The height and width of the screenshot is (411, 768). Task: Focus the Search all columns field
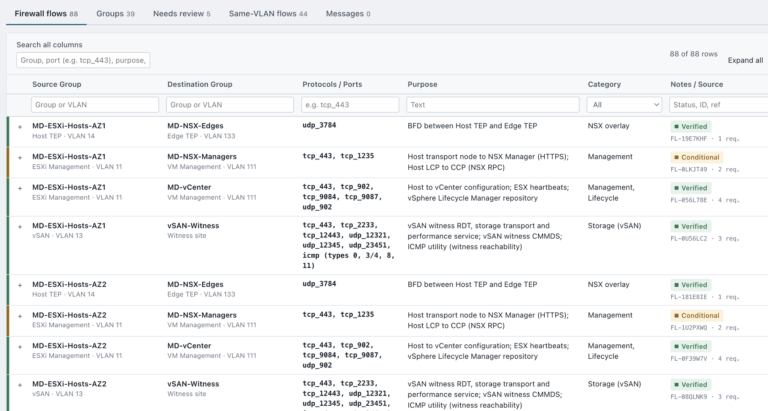pos(83,60)
